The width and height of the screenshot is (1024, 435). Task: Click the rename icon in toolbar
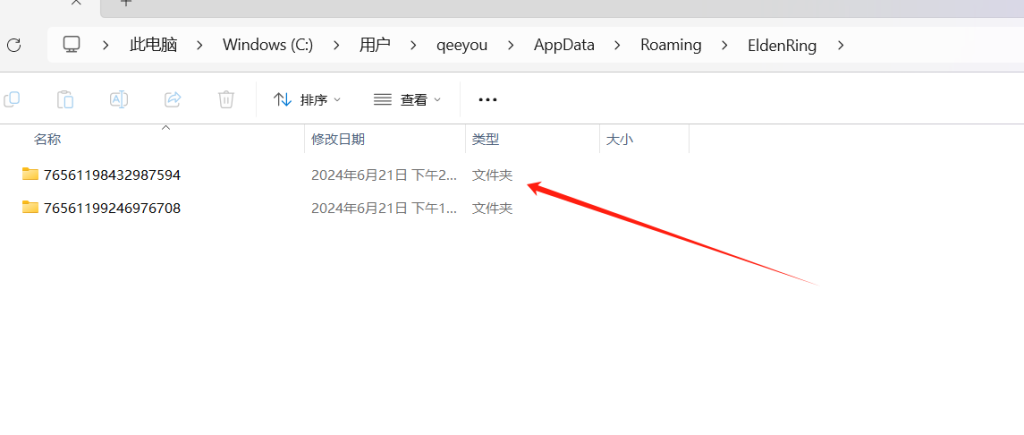point(118,99)
